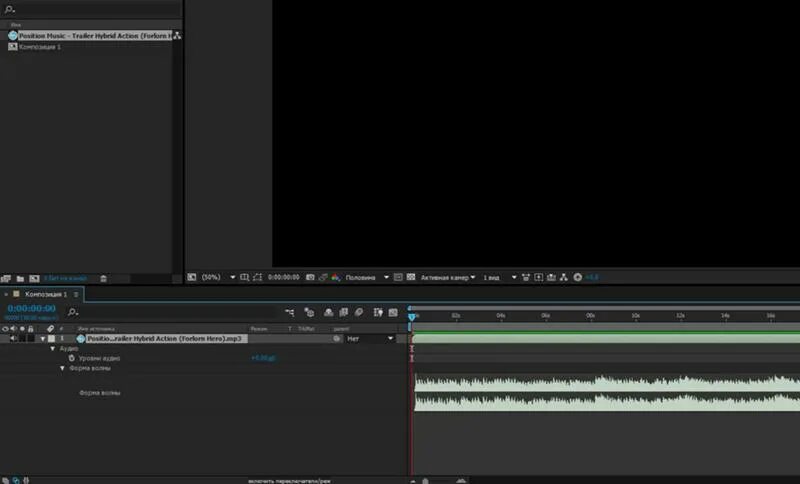
Task: Click the current time indicator in timeline ruler
Action: pos(412,317)
